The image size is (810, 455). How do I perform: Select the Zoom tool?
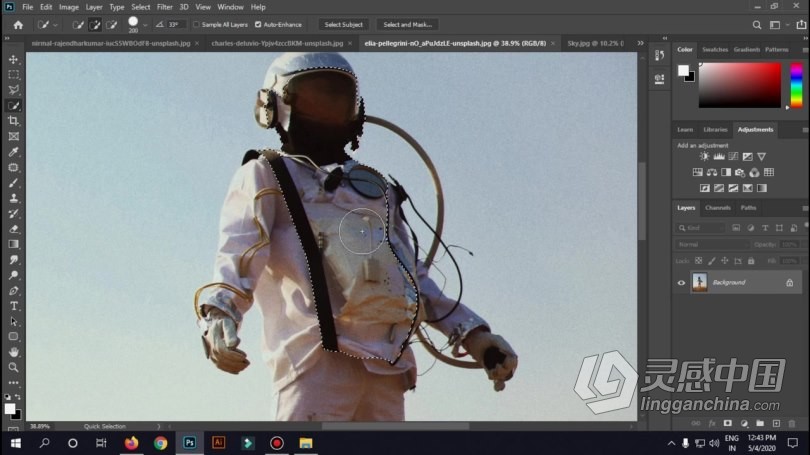14,368
